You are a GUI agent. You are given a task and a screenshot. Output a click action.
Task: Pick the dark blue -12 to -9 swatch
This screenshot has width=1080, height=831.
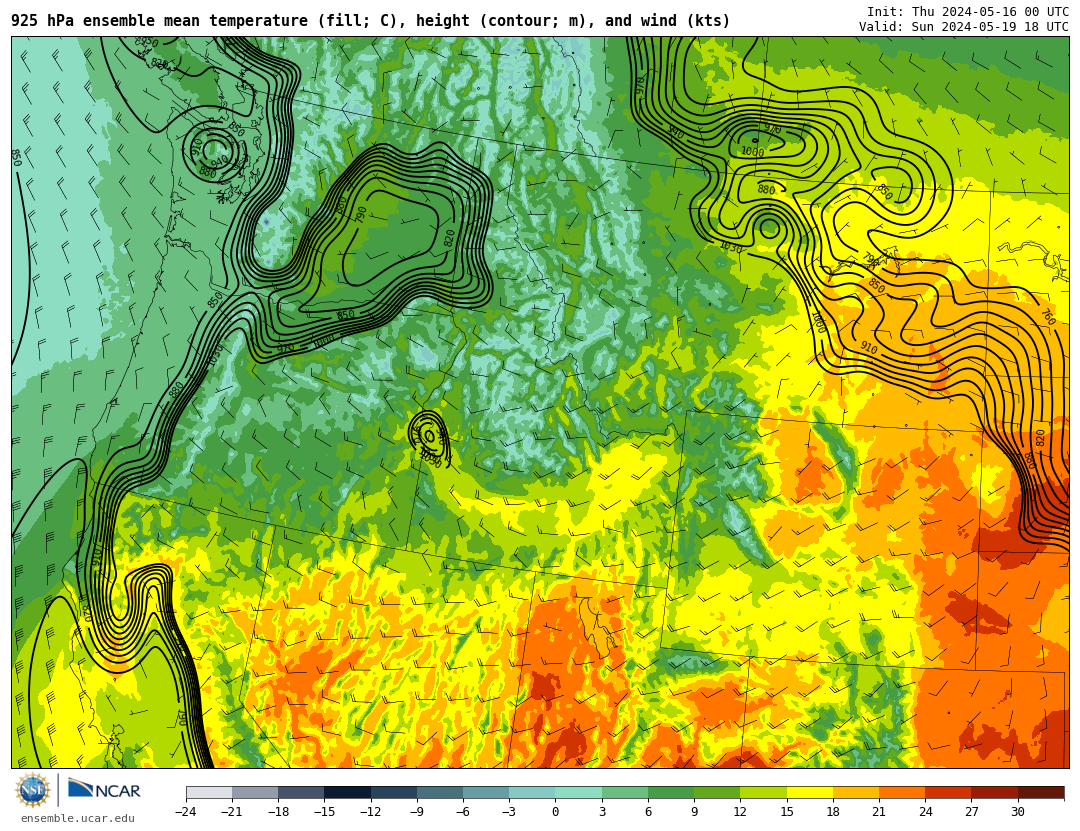394,793
